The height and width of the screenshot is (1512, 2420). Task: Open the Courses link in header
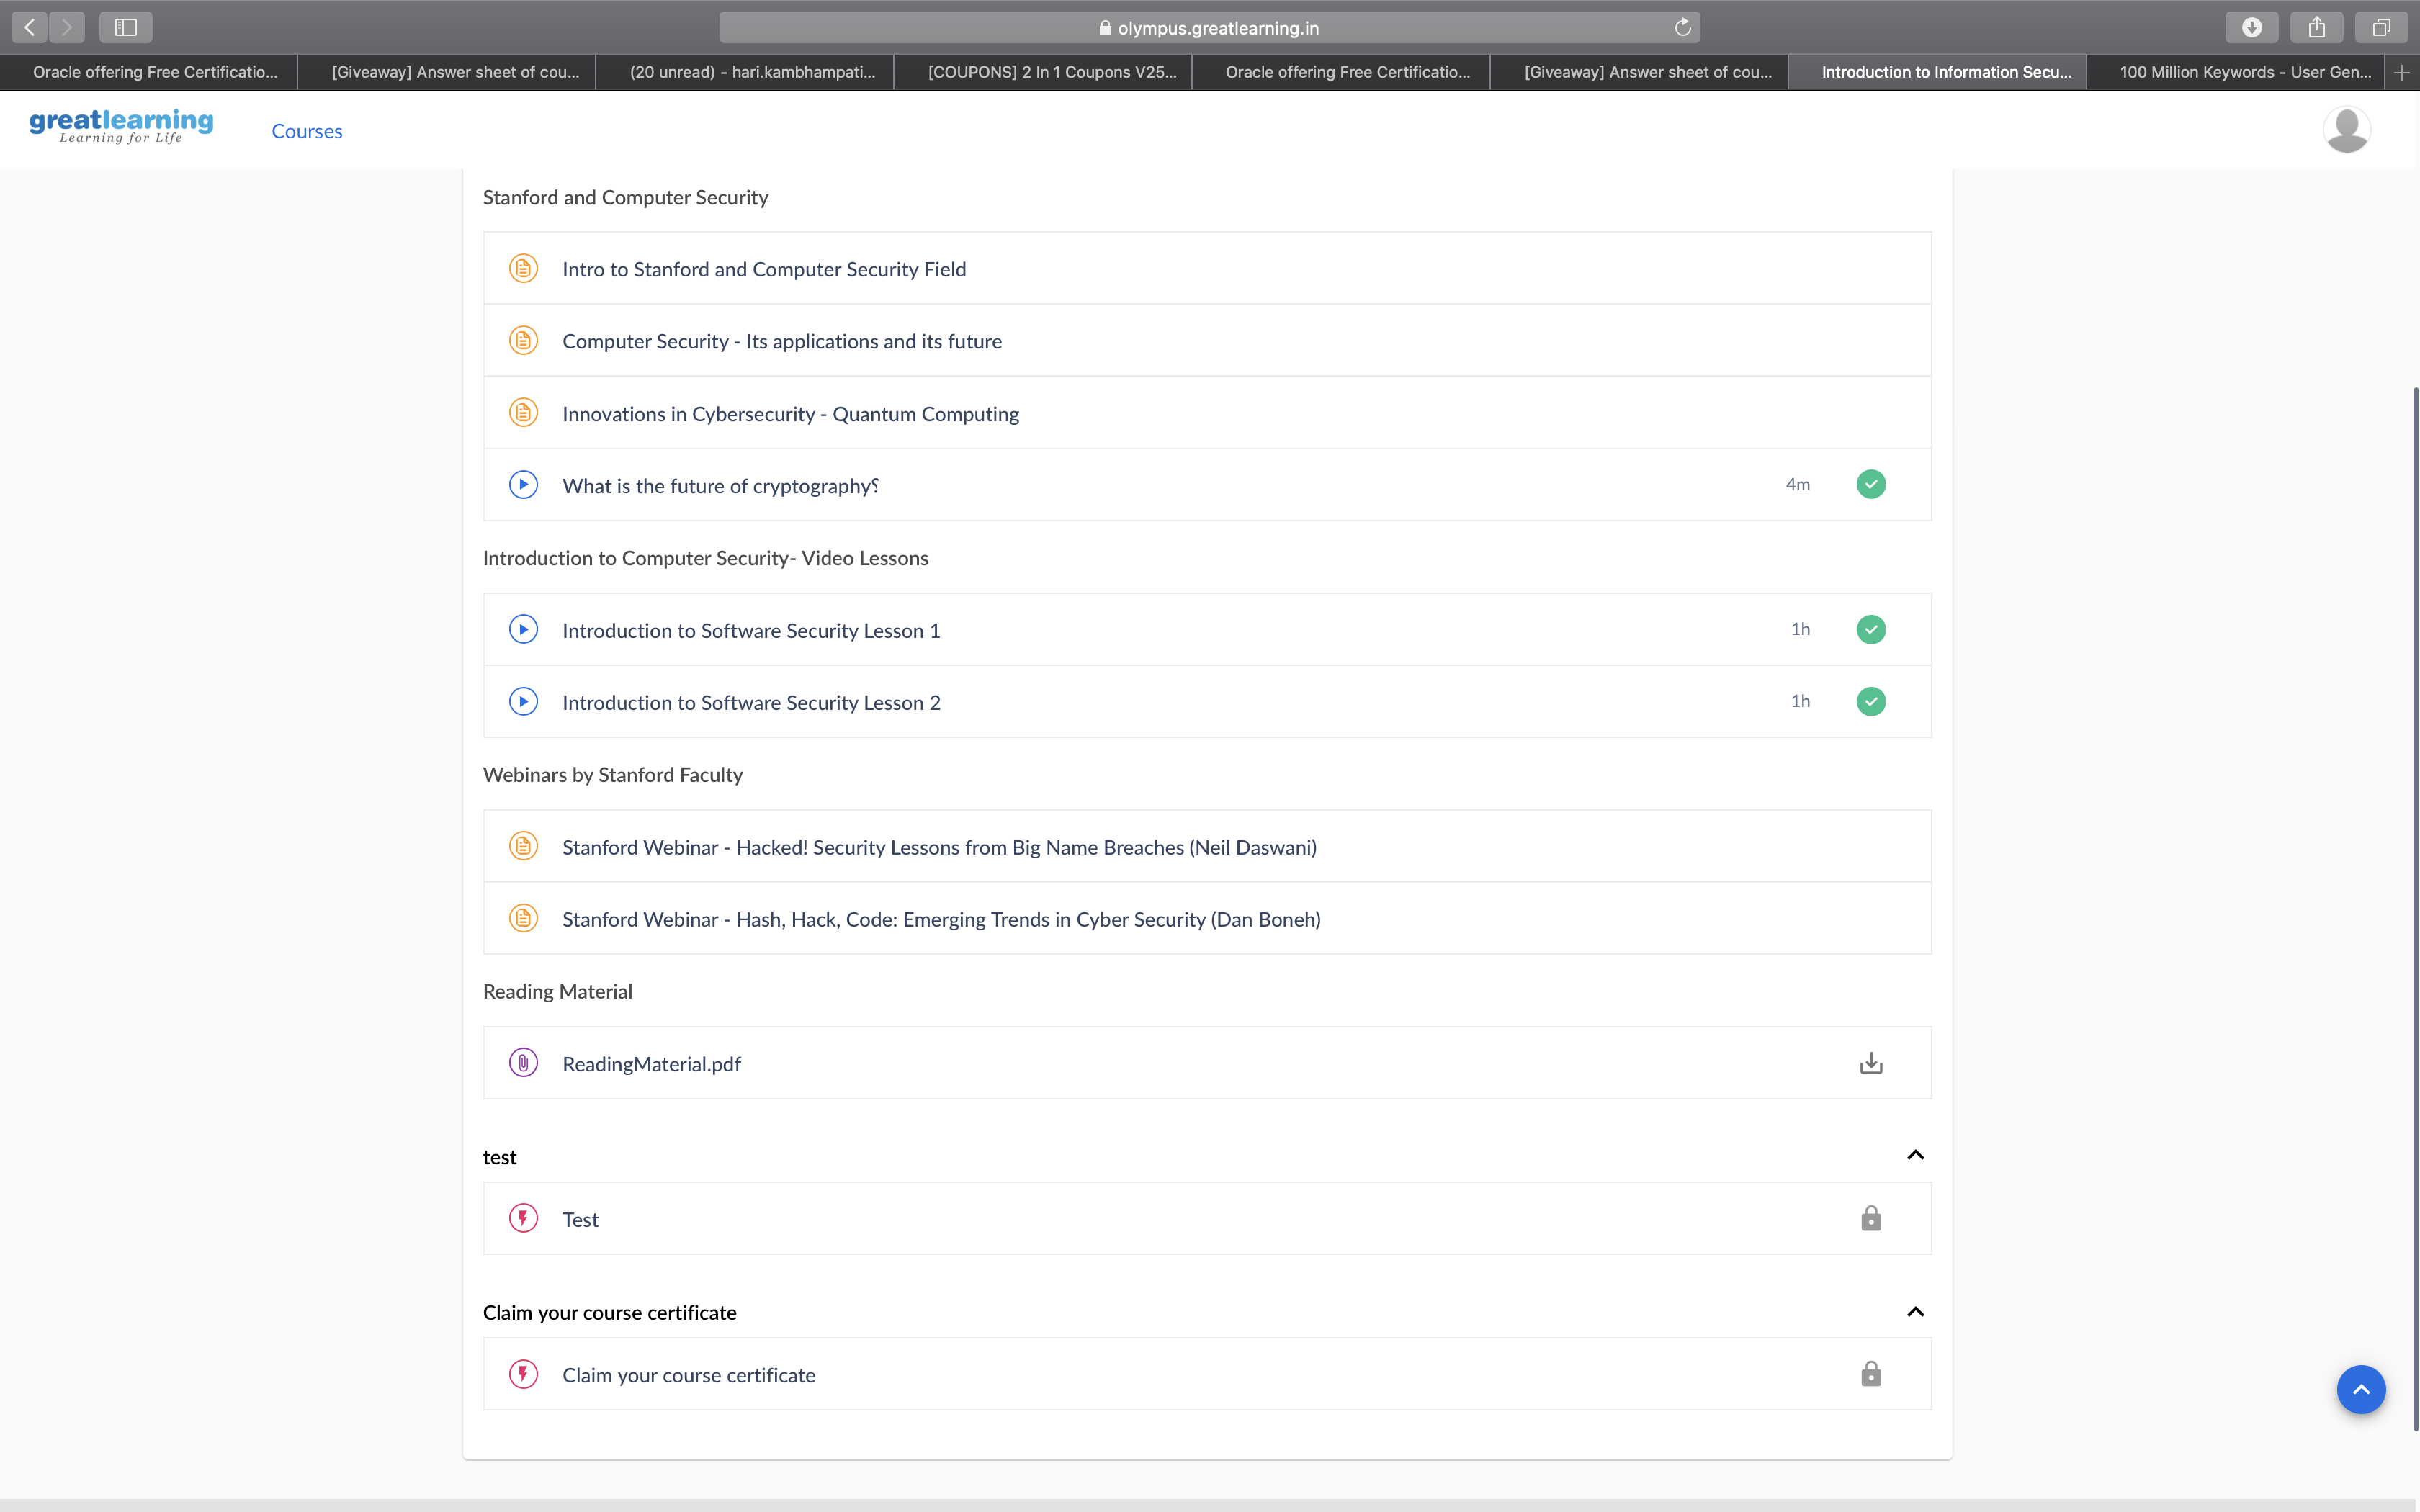click(x=307, y=131)
